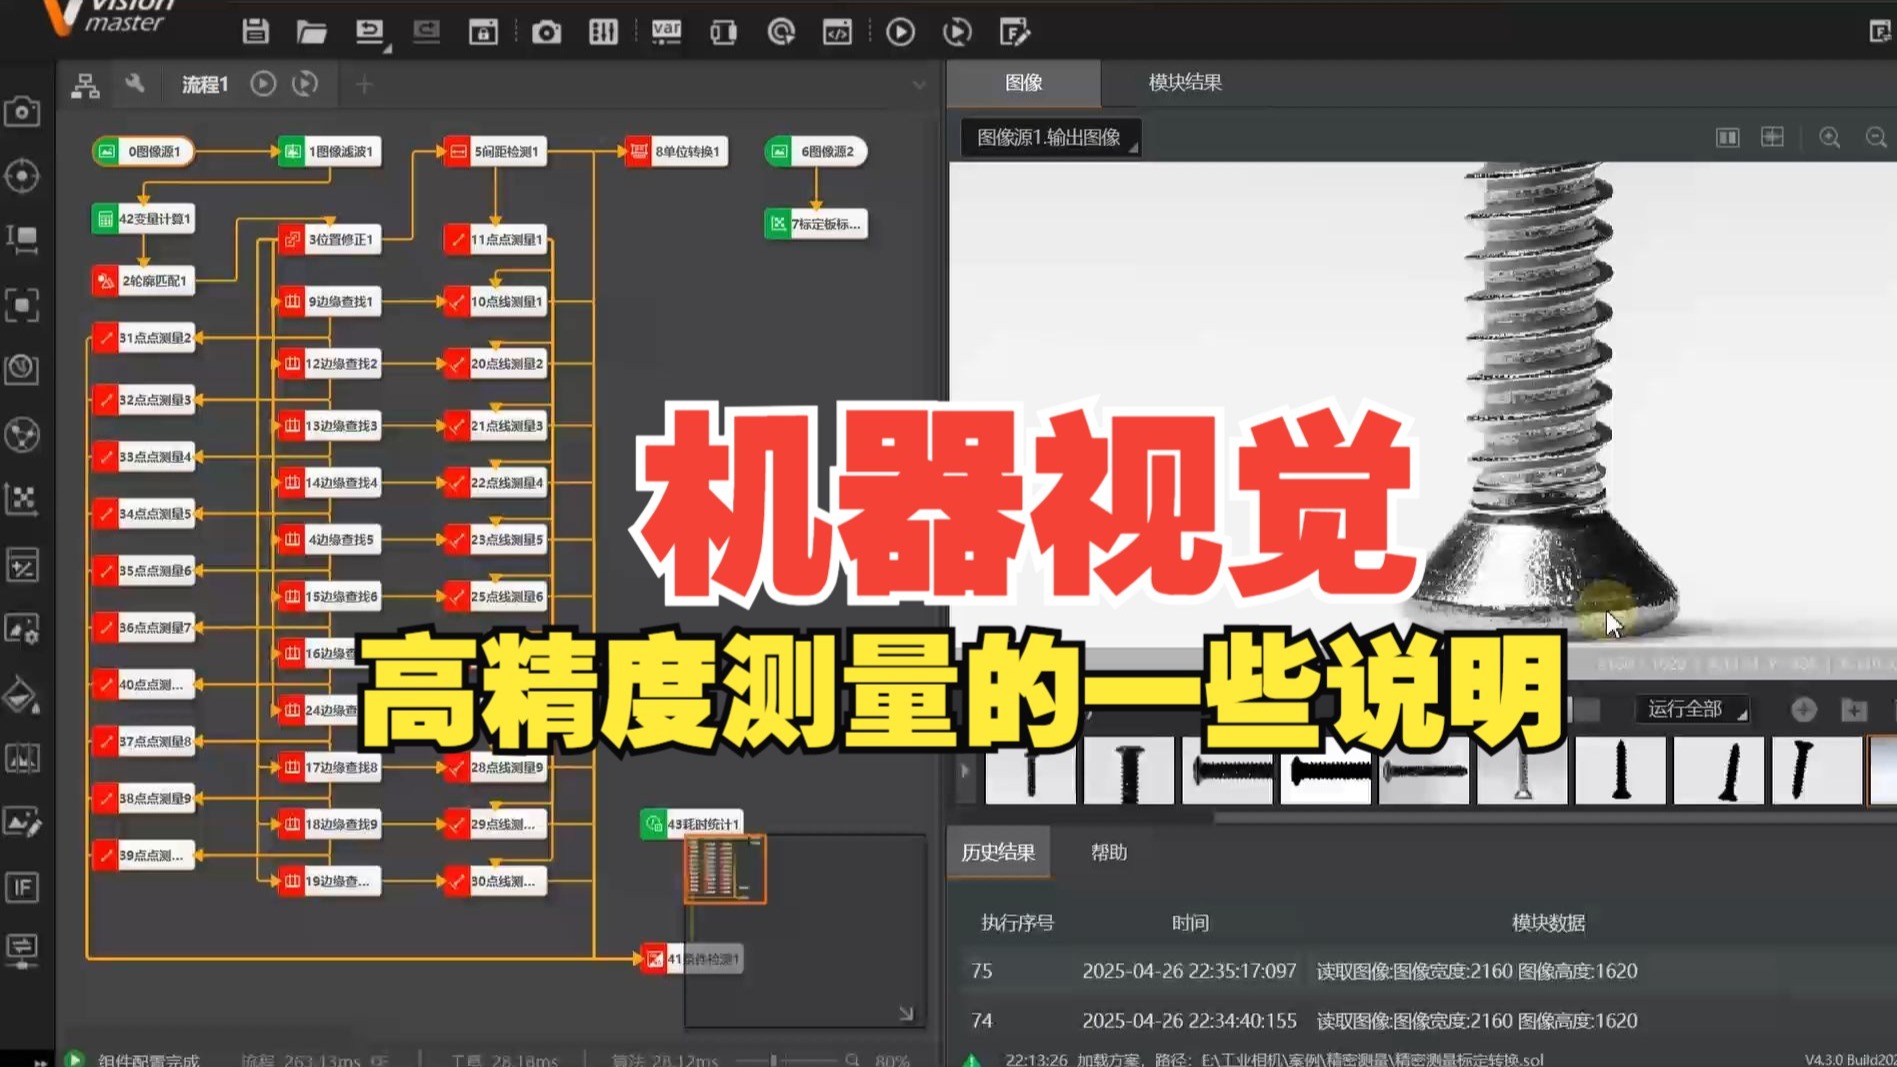Select the 流程1 flow tab
This screenshot has height=1067, width=1897.
click(x=205, y=85)
